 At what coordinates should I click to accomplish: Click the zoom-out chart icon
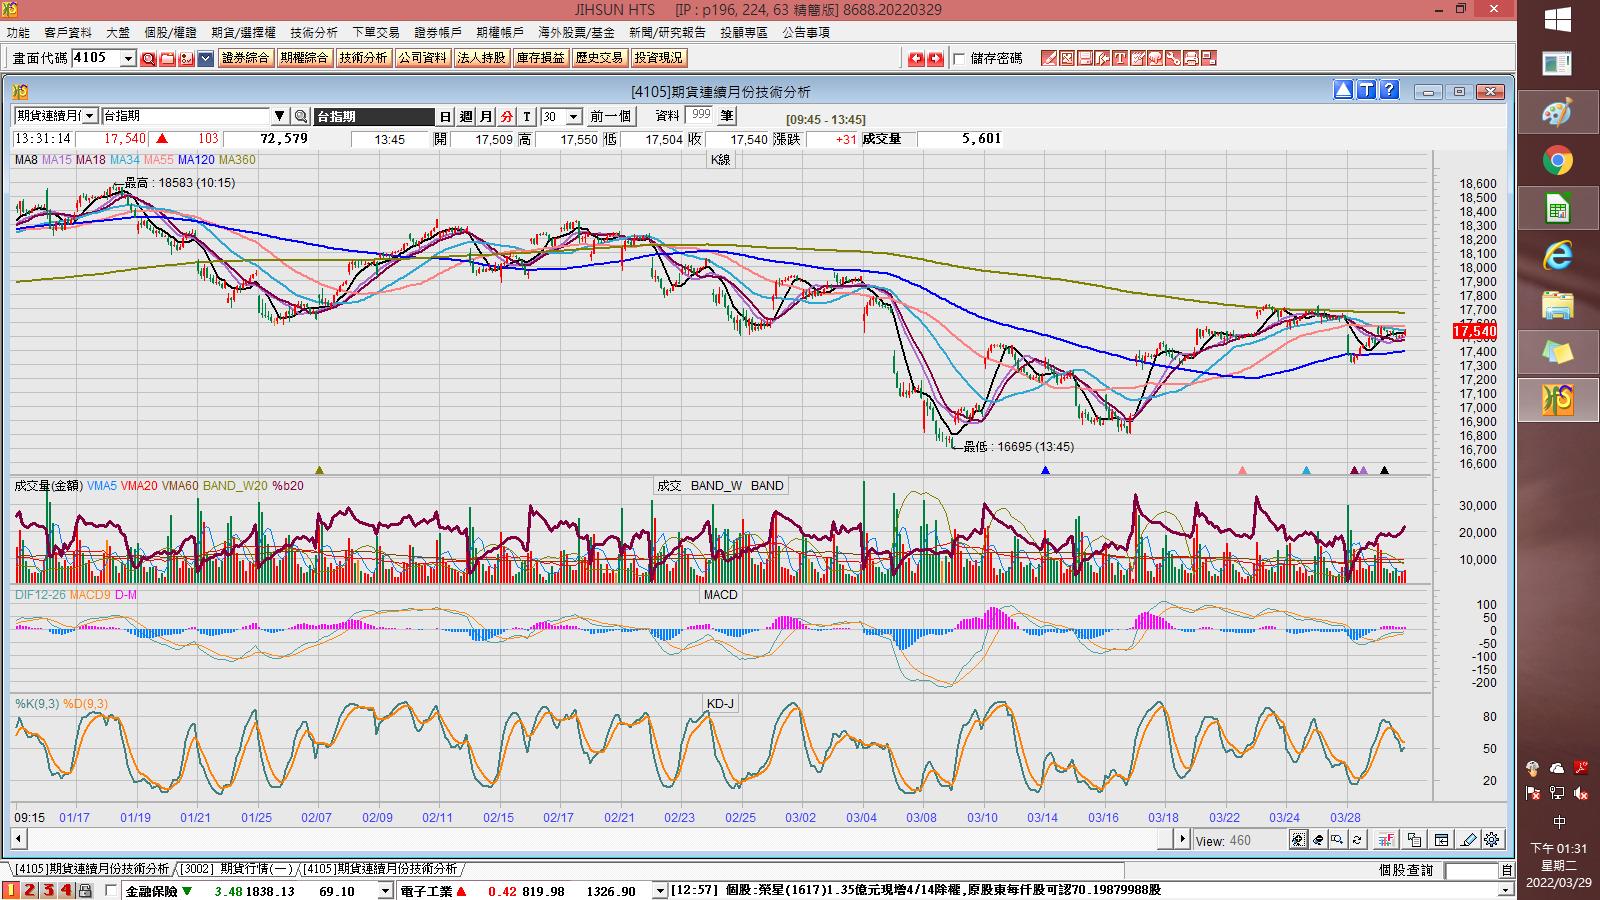pos(1318,840)
